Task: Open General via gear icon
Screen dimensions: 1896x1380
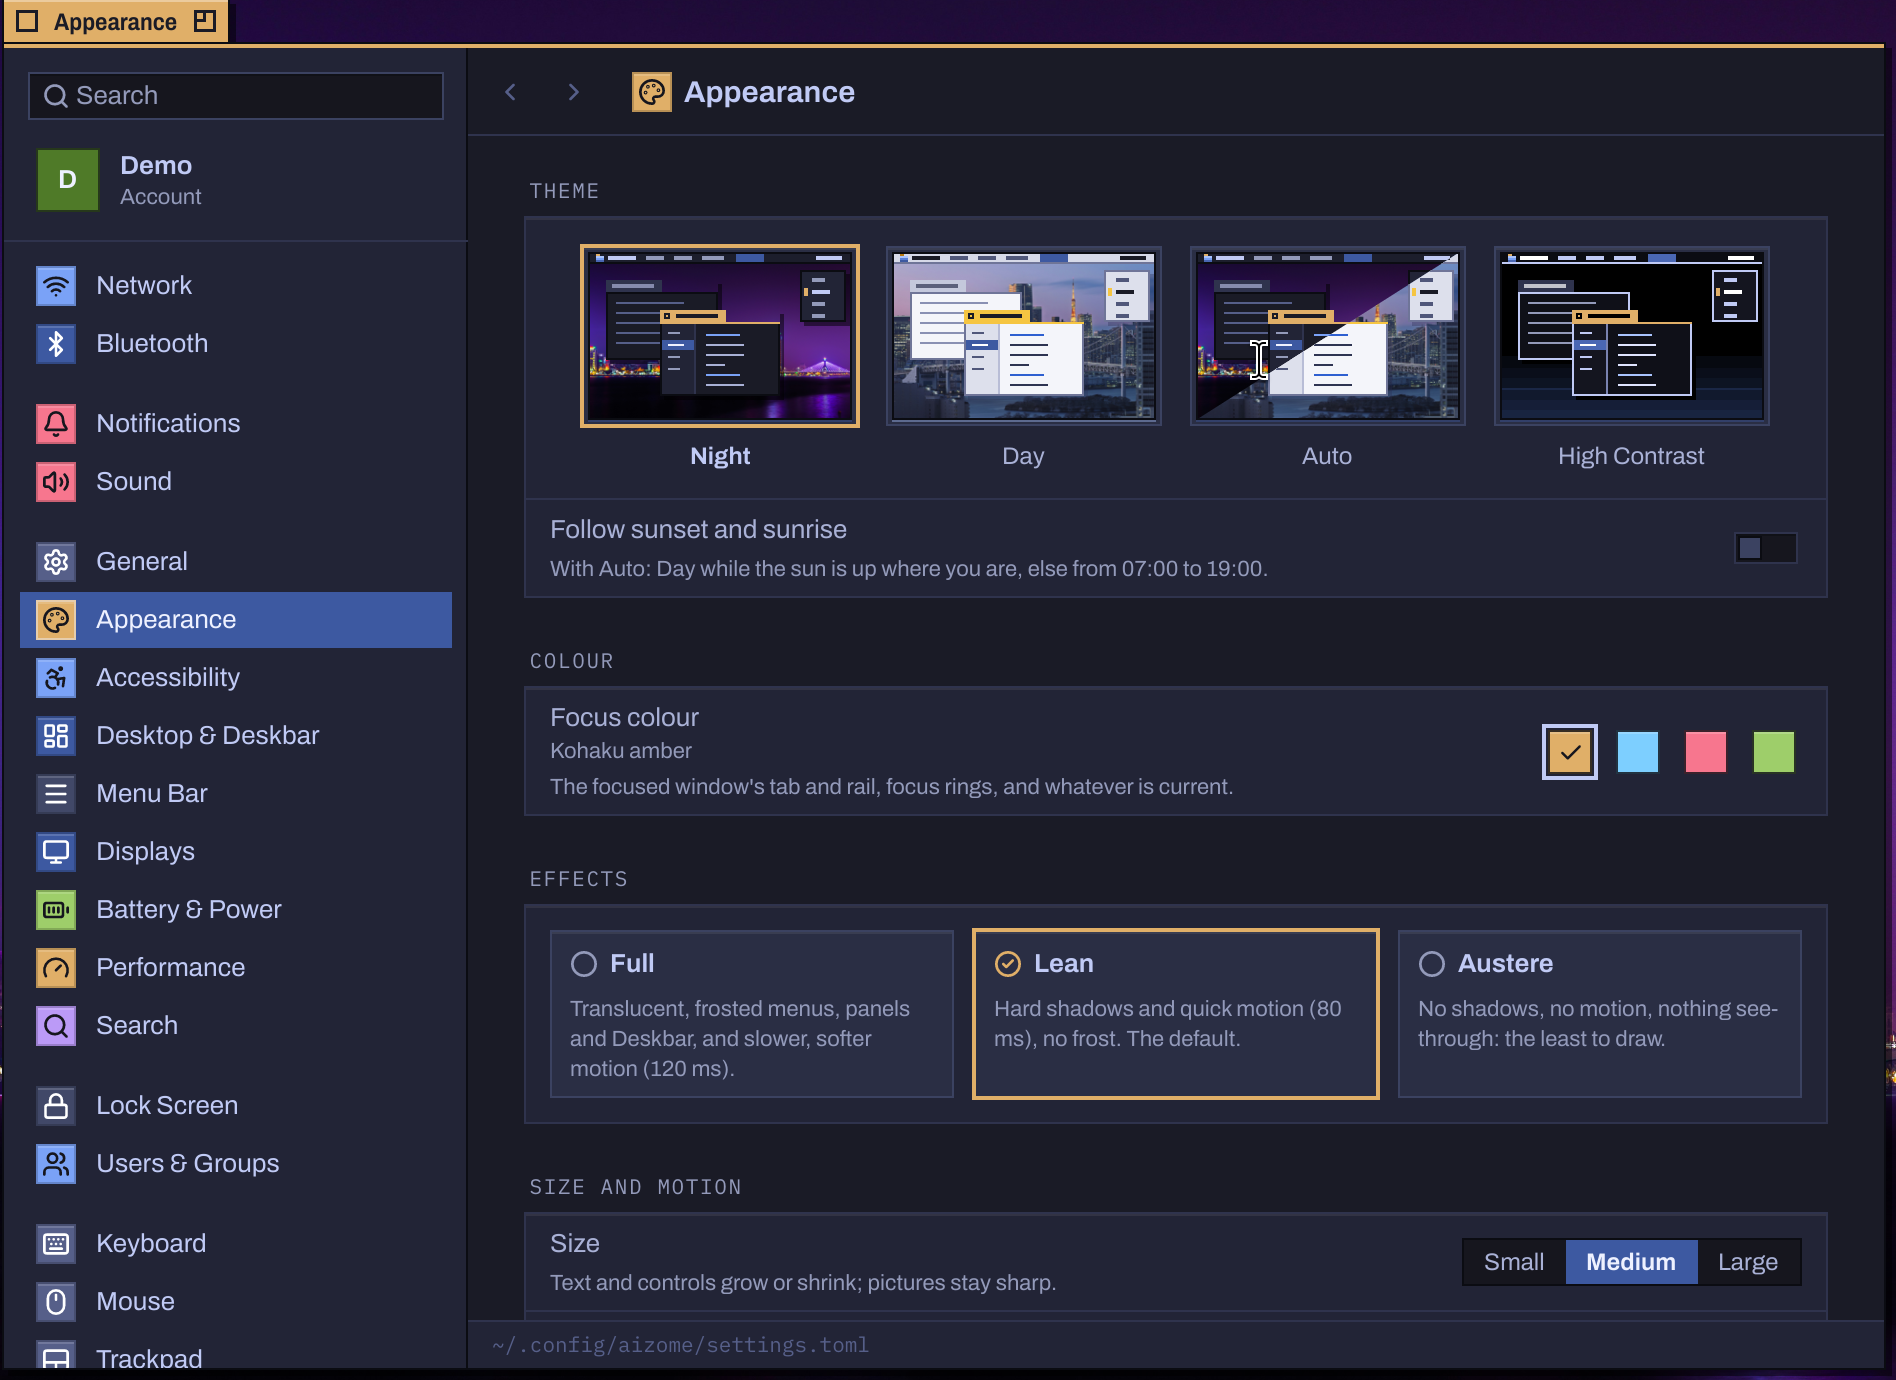Action: point(56,562)
